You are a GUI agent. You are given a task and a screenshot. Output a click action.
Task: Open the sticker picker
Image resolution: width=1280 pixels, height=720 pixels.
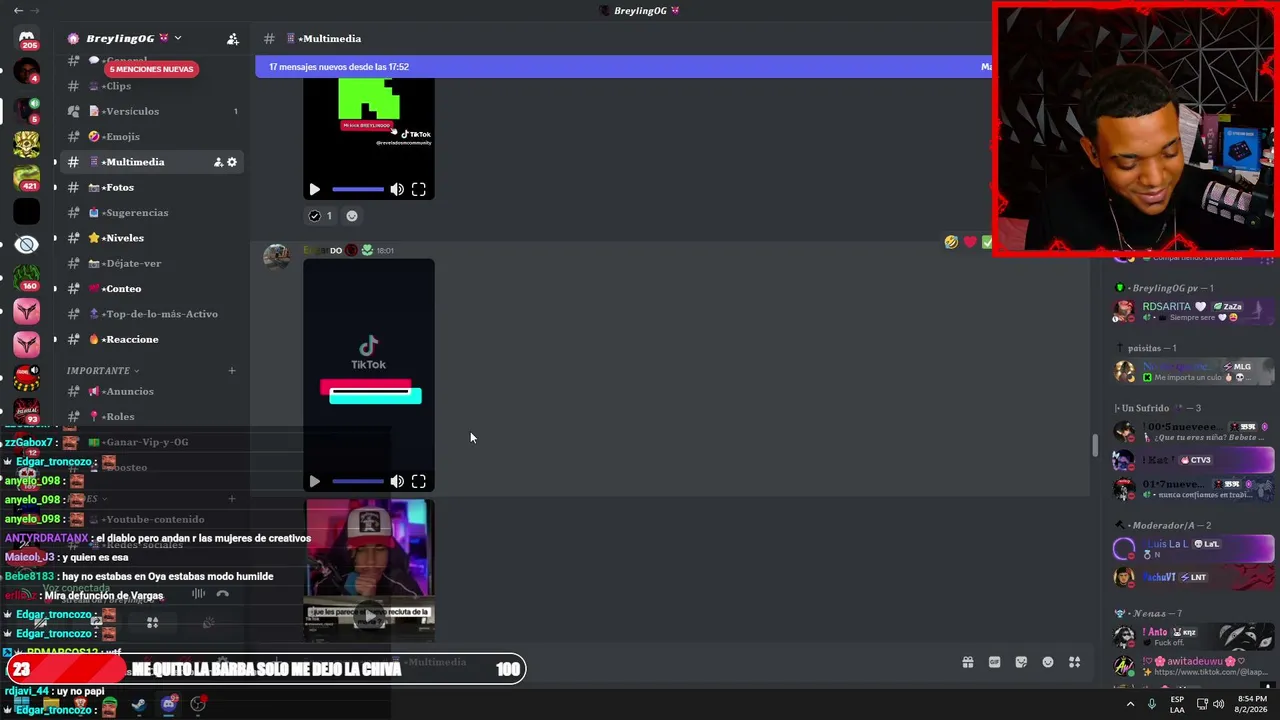tap(1021, 662)
